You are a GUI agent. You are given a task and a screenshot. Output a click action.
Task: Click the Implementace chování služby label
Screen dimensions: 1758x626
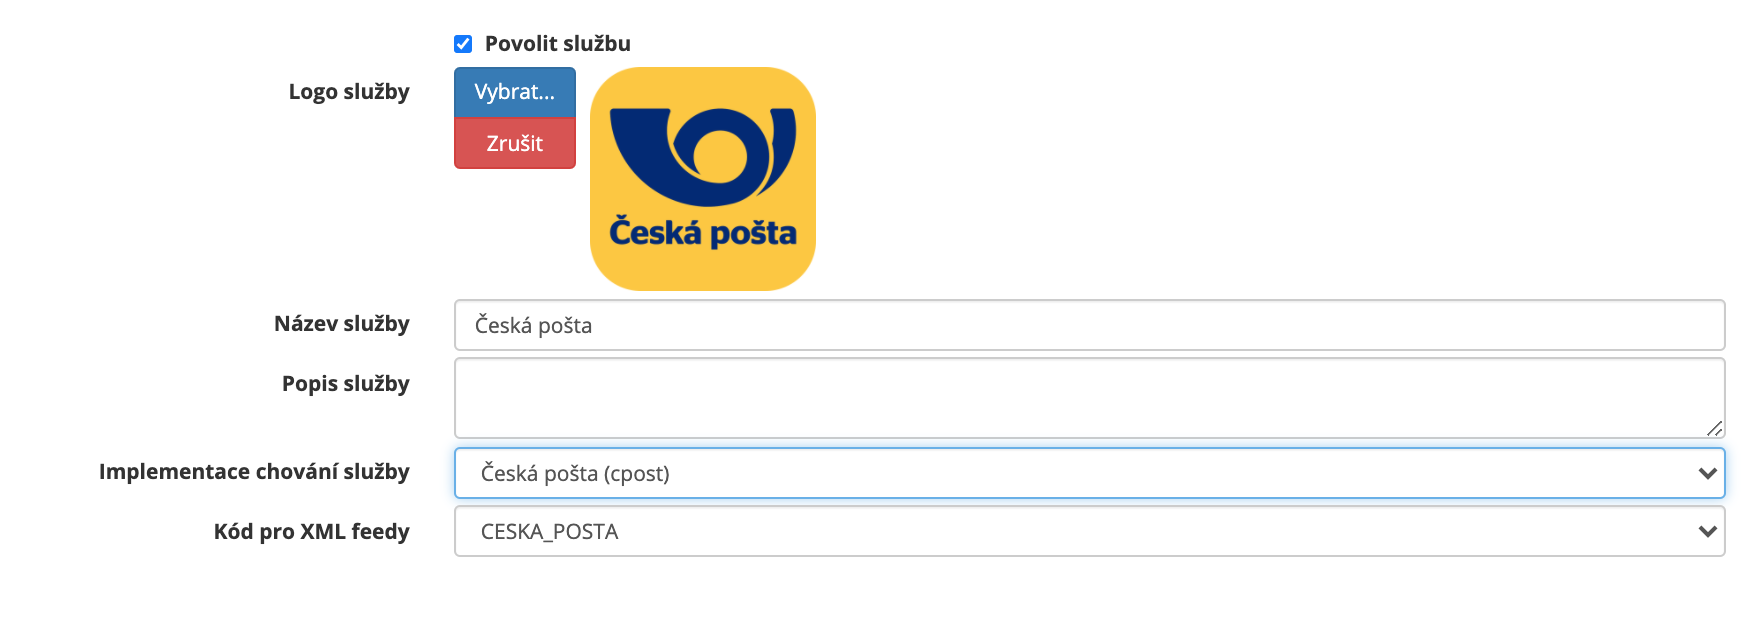[254, 472]
